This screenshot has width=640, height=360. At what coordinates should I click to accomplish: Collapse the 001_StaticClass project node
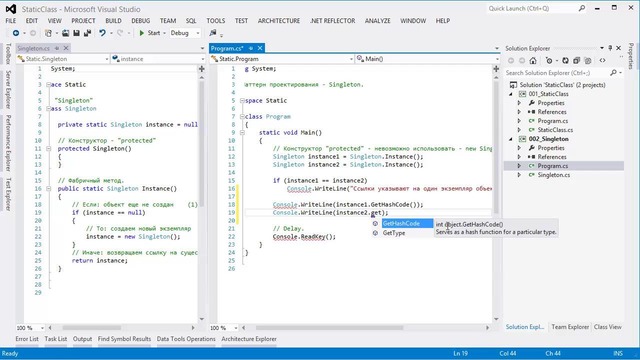511,94
